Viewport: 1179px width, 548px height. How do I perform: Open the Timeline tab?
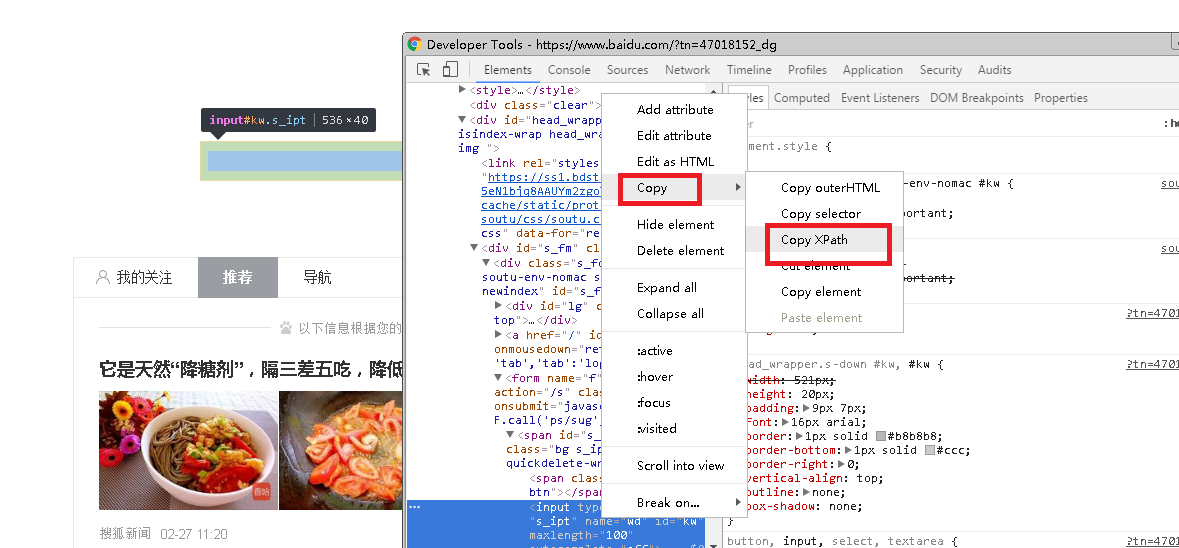[x=749, y=70]
